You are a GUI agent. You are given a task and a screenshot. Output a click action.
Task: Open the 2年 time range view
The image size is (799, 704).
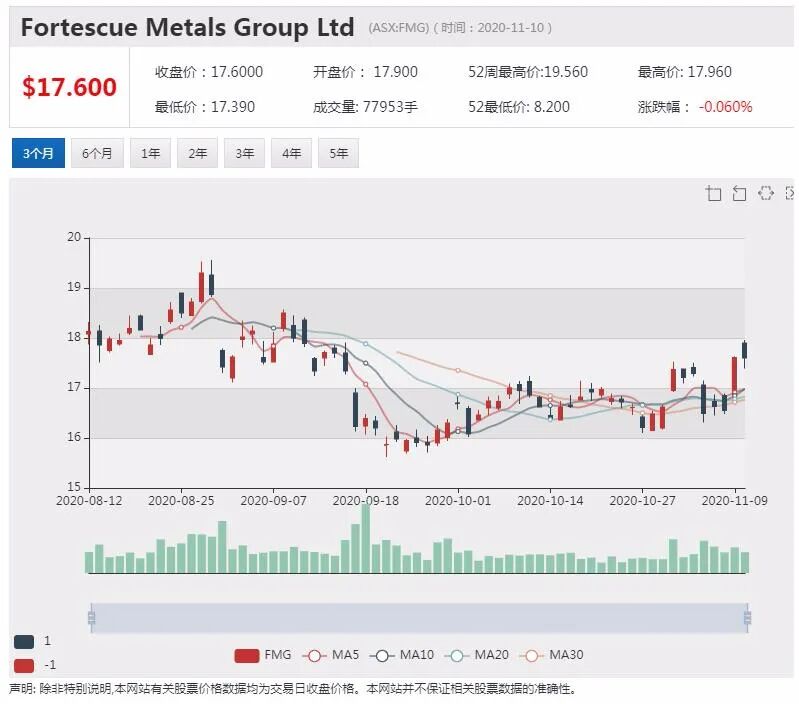pyautogui.click(x=197, y=153)
